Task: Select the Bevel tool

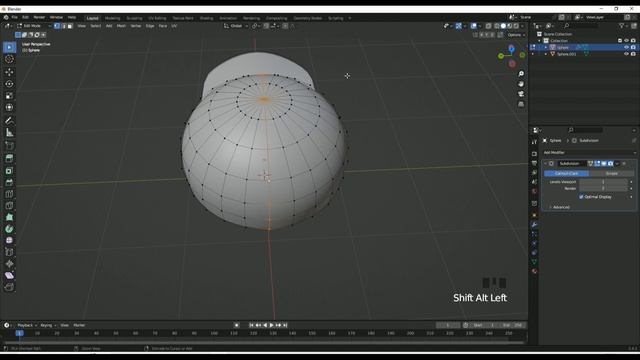Action: [x=9, y=182]
